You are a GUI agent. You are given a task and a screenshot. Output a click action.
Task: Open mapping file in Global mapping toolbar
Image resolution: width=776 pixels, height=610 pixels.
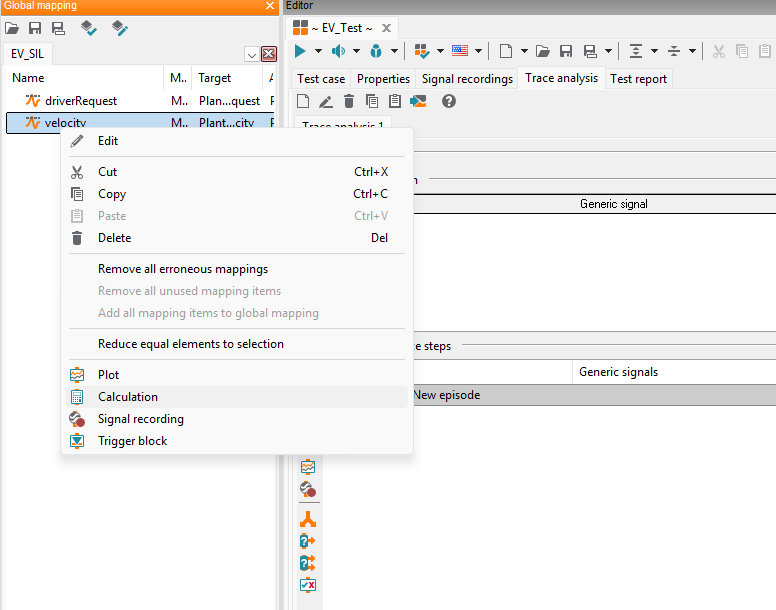[12, 28]
